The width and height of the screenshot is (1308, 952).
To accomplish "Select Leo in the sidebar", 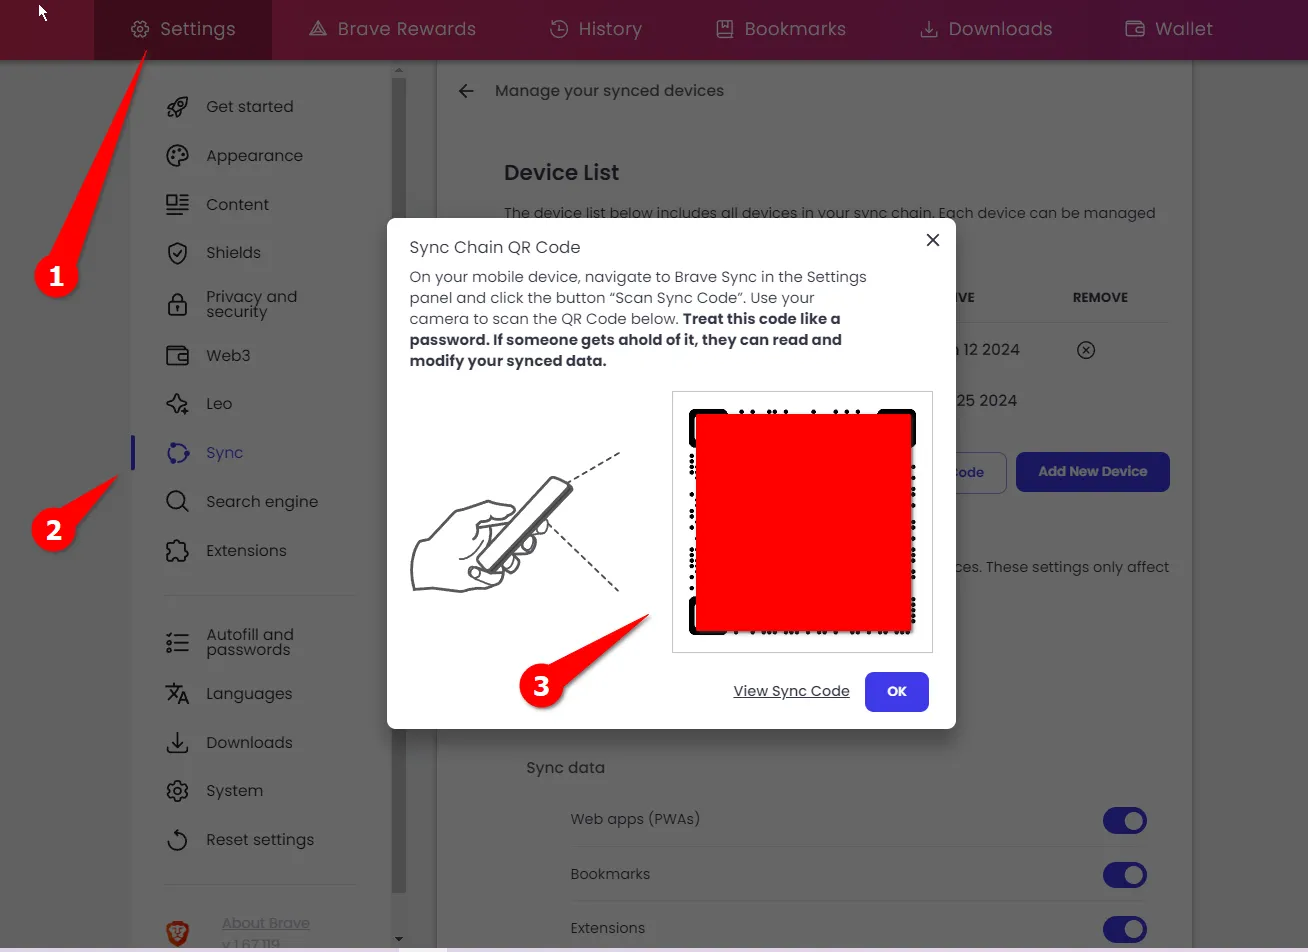I will [x=219, y=404].
